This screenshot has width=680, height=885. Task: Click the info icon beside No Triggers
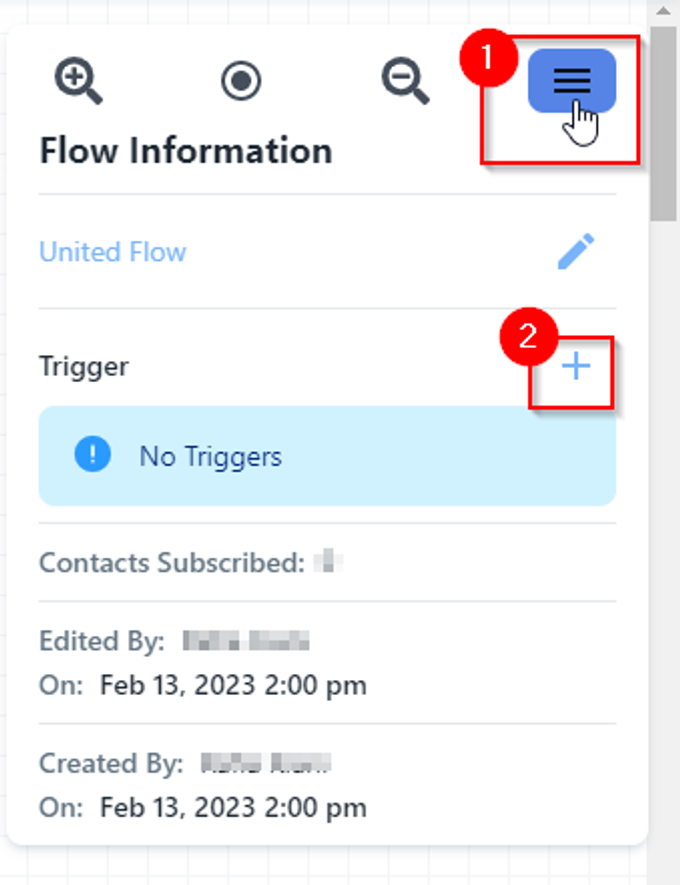coord(92,456)
